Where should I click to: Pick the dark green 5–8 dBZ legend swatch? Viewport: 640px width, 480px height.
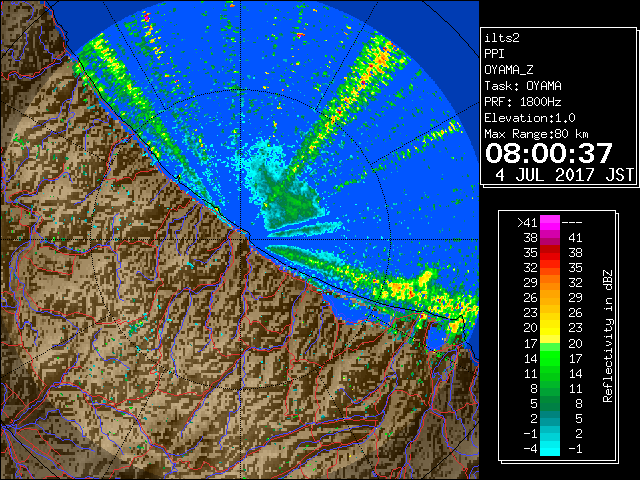(x=550, y=403)
